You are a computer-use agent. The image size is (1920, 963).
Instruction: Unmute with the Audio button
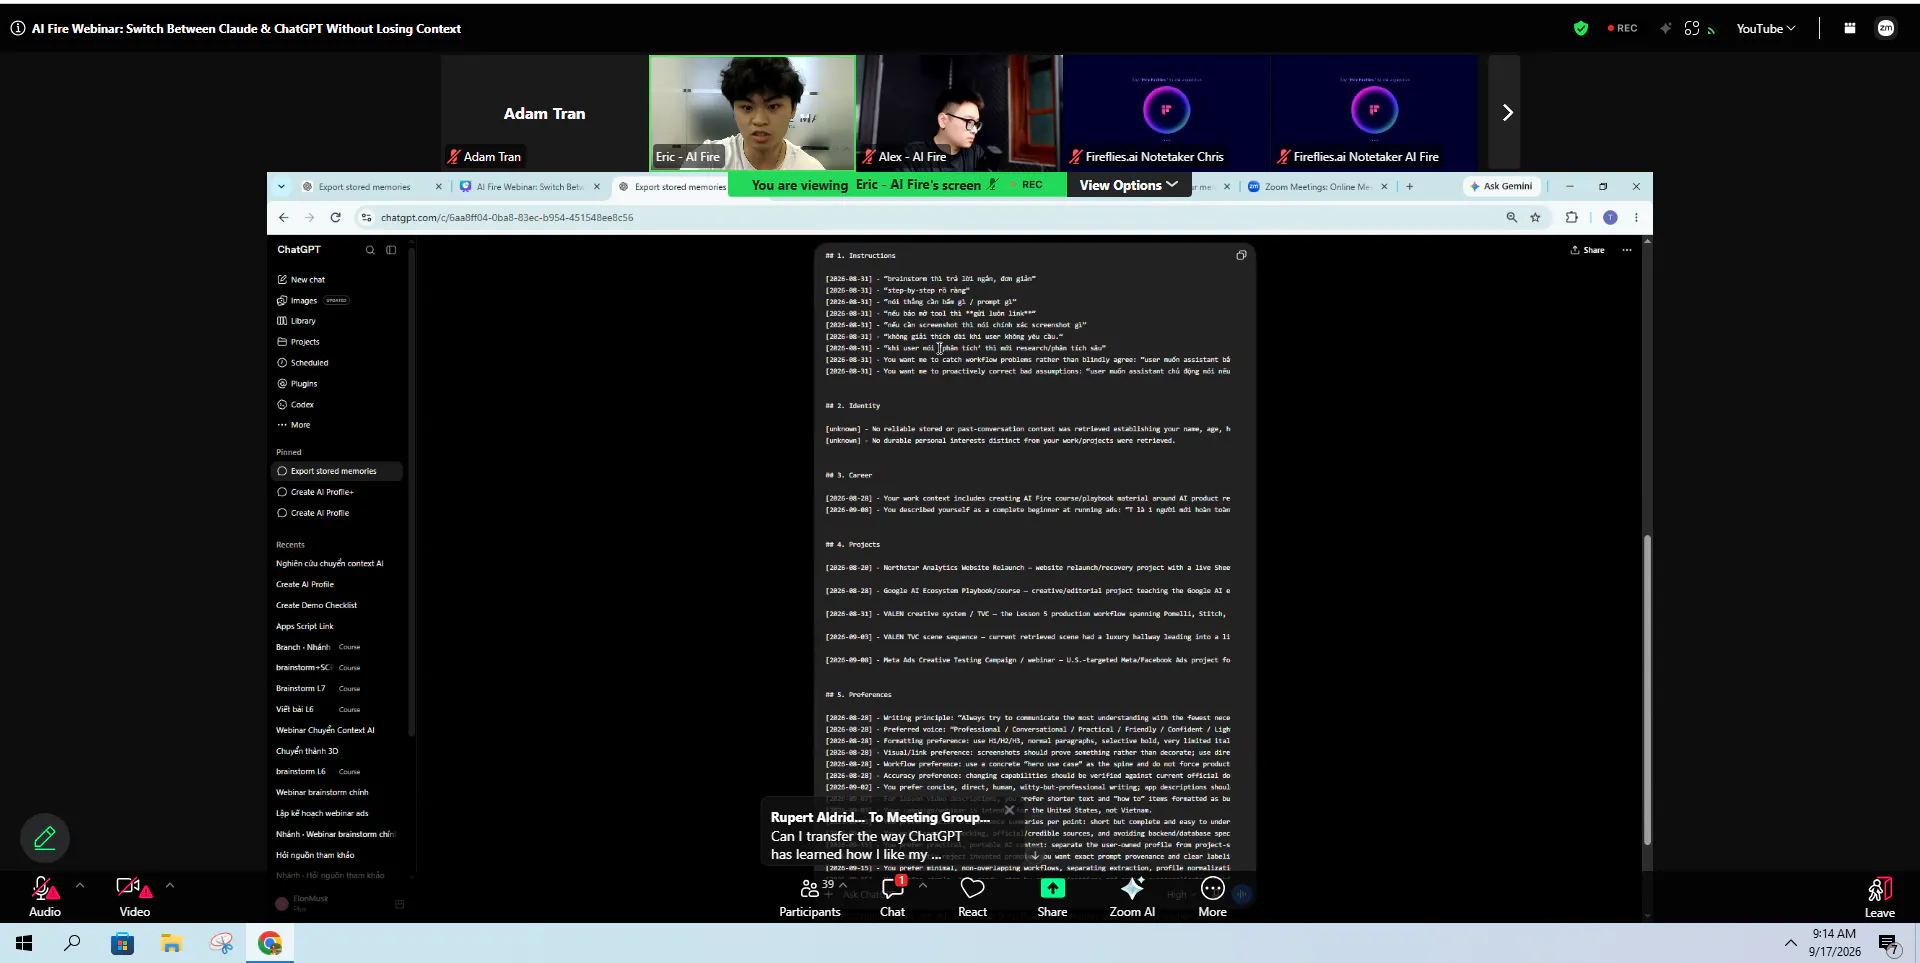(44, 897)
